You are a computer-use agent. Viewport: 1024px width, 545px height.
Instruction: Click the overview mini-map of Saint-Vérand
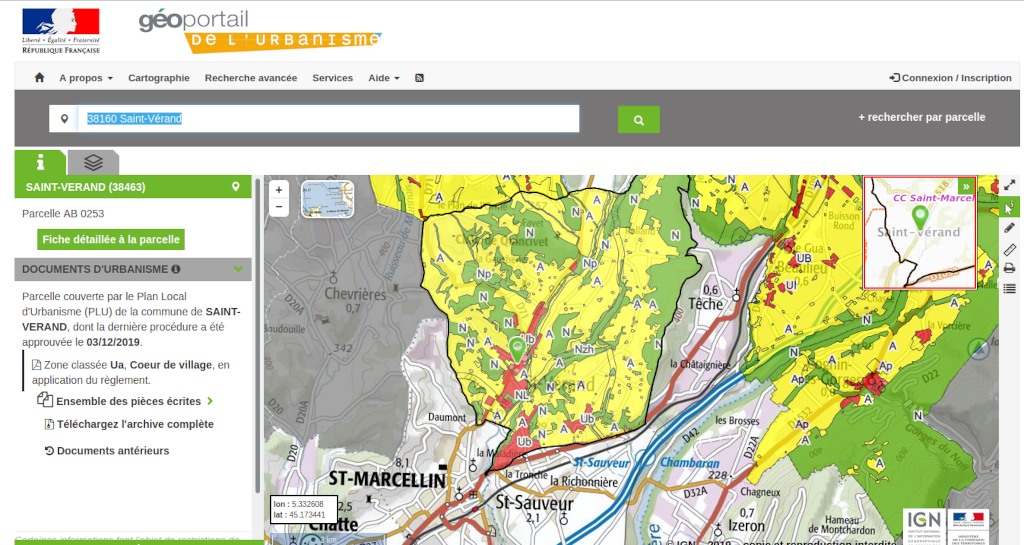tap(920, 232)
